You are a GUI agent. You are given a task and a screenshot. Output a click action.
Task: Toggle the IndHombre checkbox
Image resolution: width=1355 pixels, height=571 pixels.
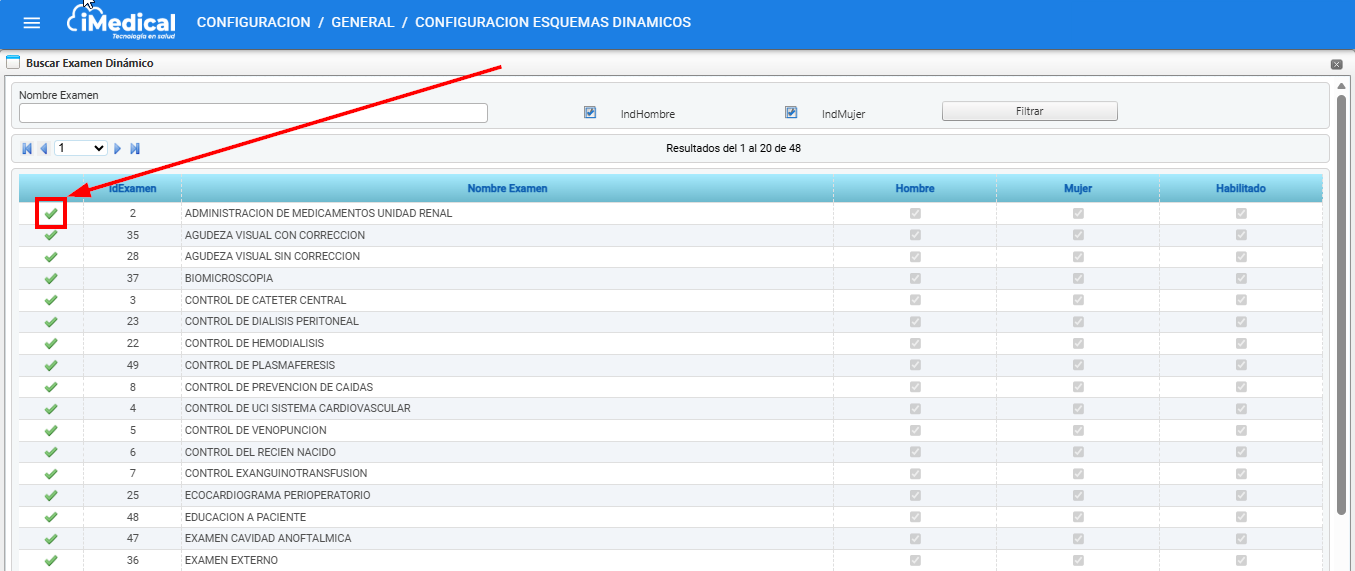pos(590,113)
